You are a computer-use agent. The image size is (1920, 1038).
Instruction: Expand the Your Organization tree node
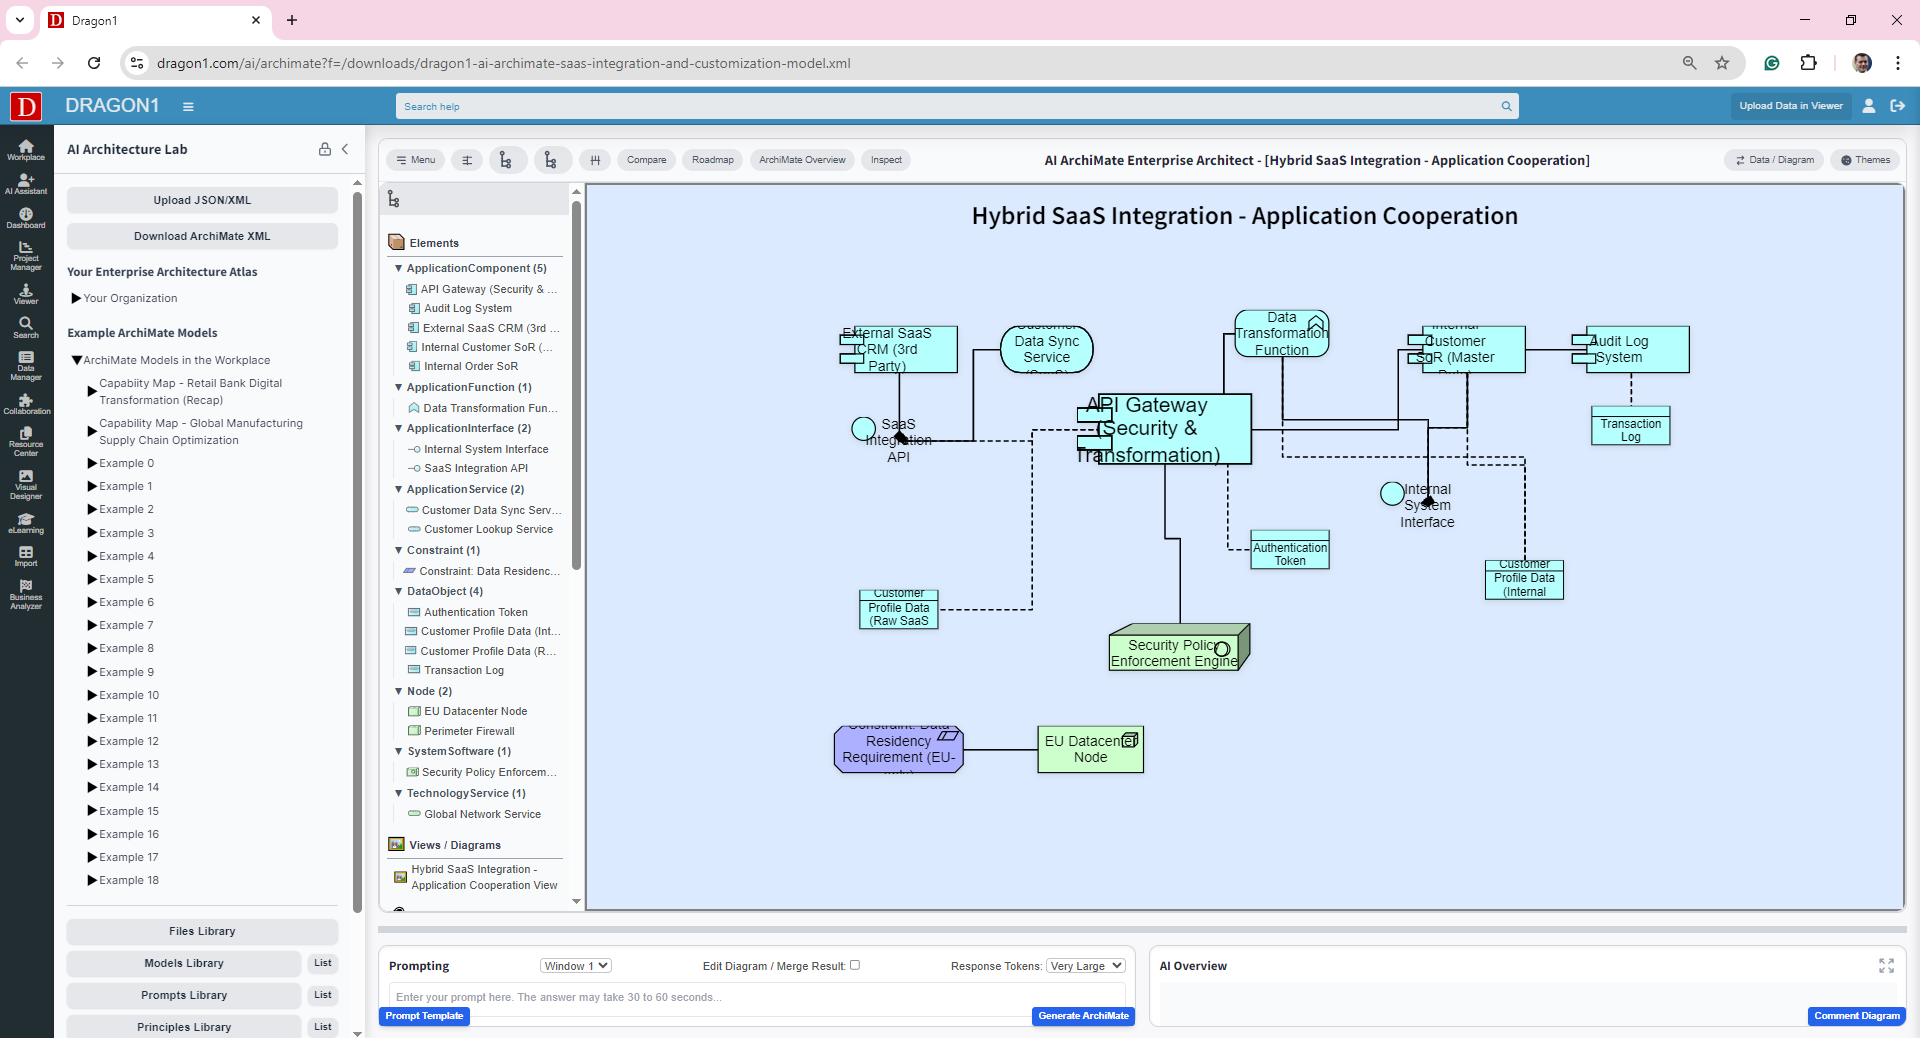[76, 298]
